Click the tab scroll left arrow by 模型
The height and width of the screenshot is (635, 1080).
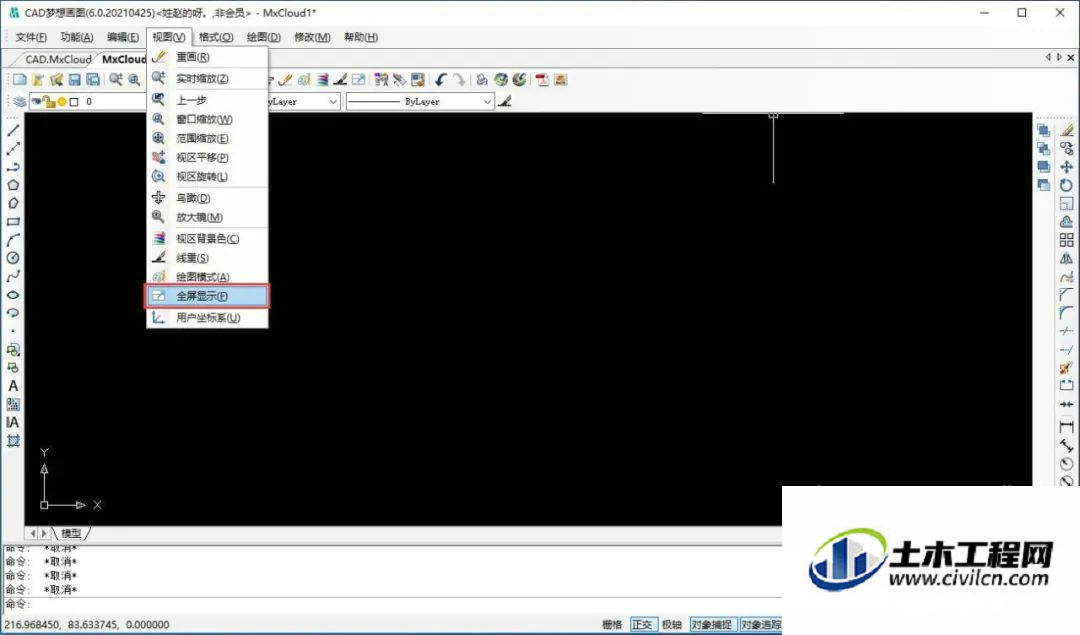pyautogui.click(x=32, y=533)
